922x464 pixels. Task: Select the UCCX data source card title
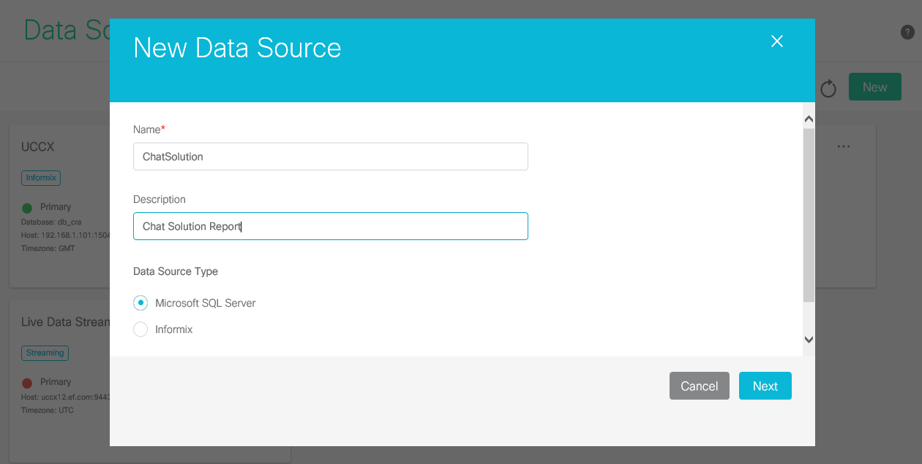pos(38,147)
